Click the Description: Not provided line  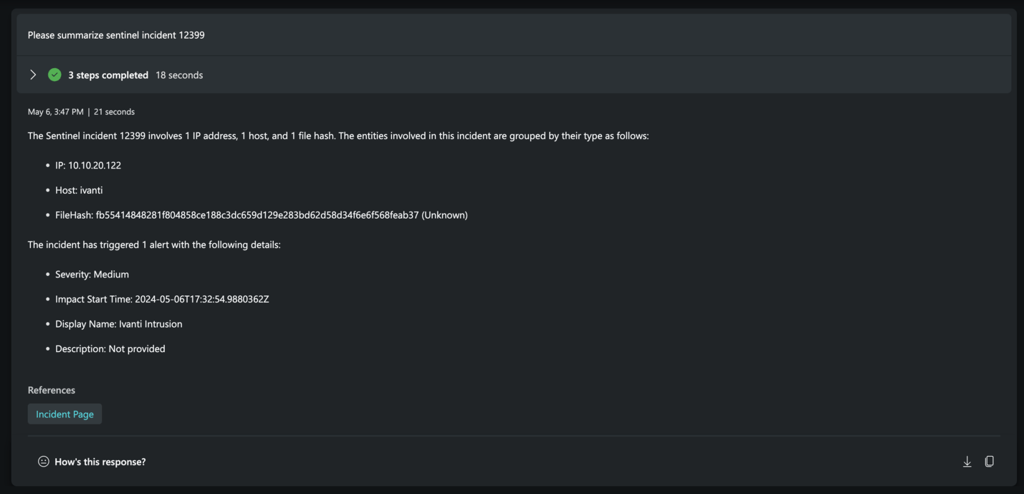pos(110,349)
